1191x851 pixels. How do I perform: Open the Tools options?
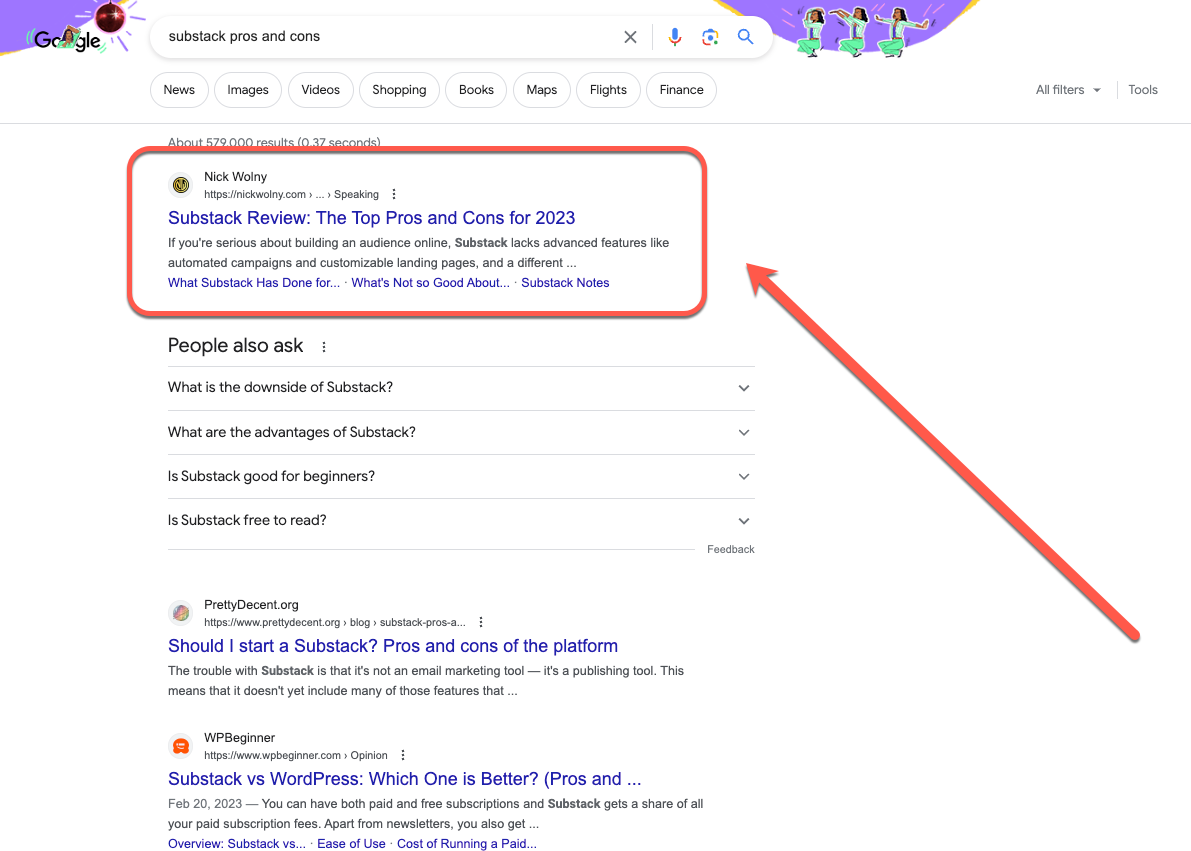point(1142,90)
